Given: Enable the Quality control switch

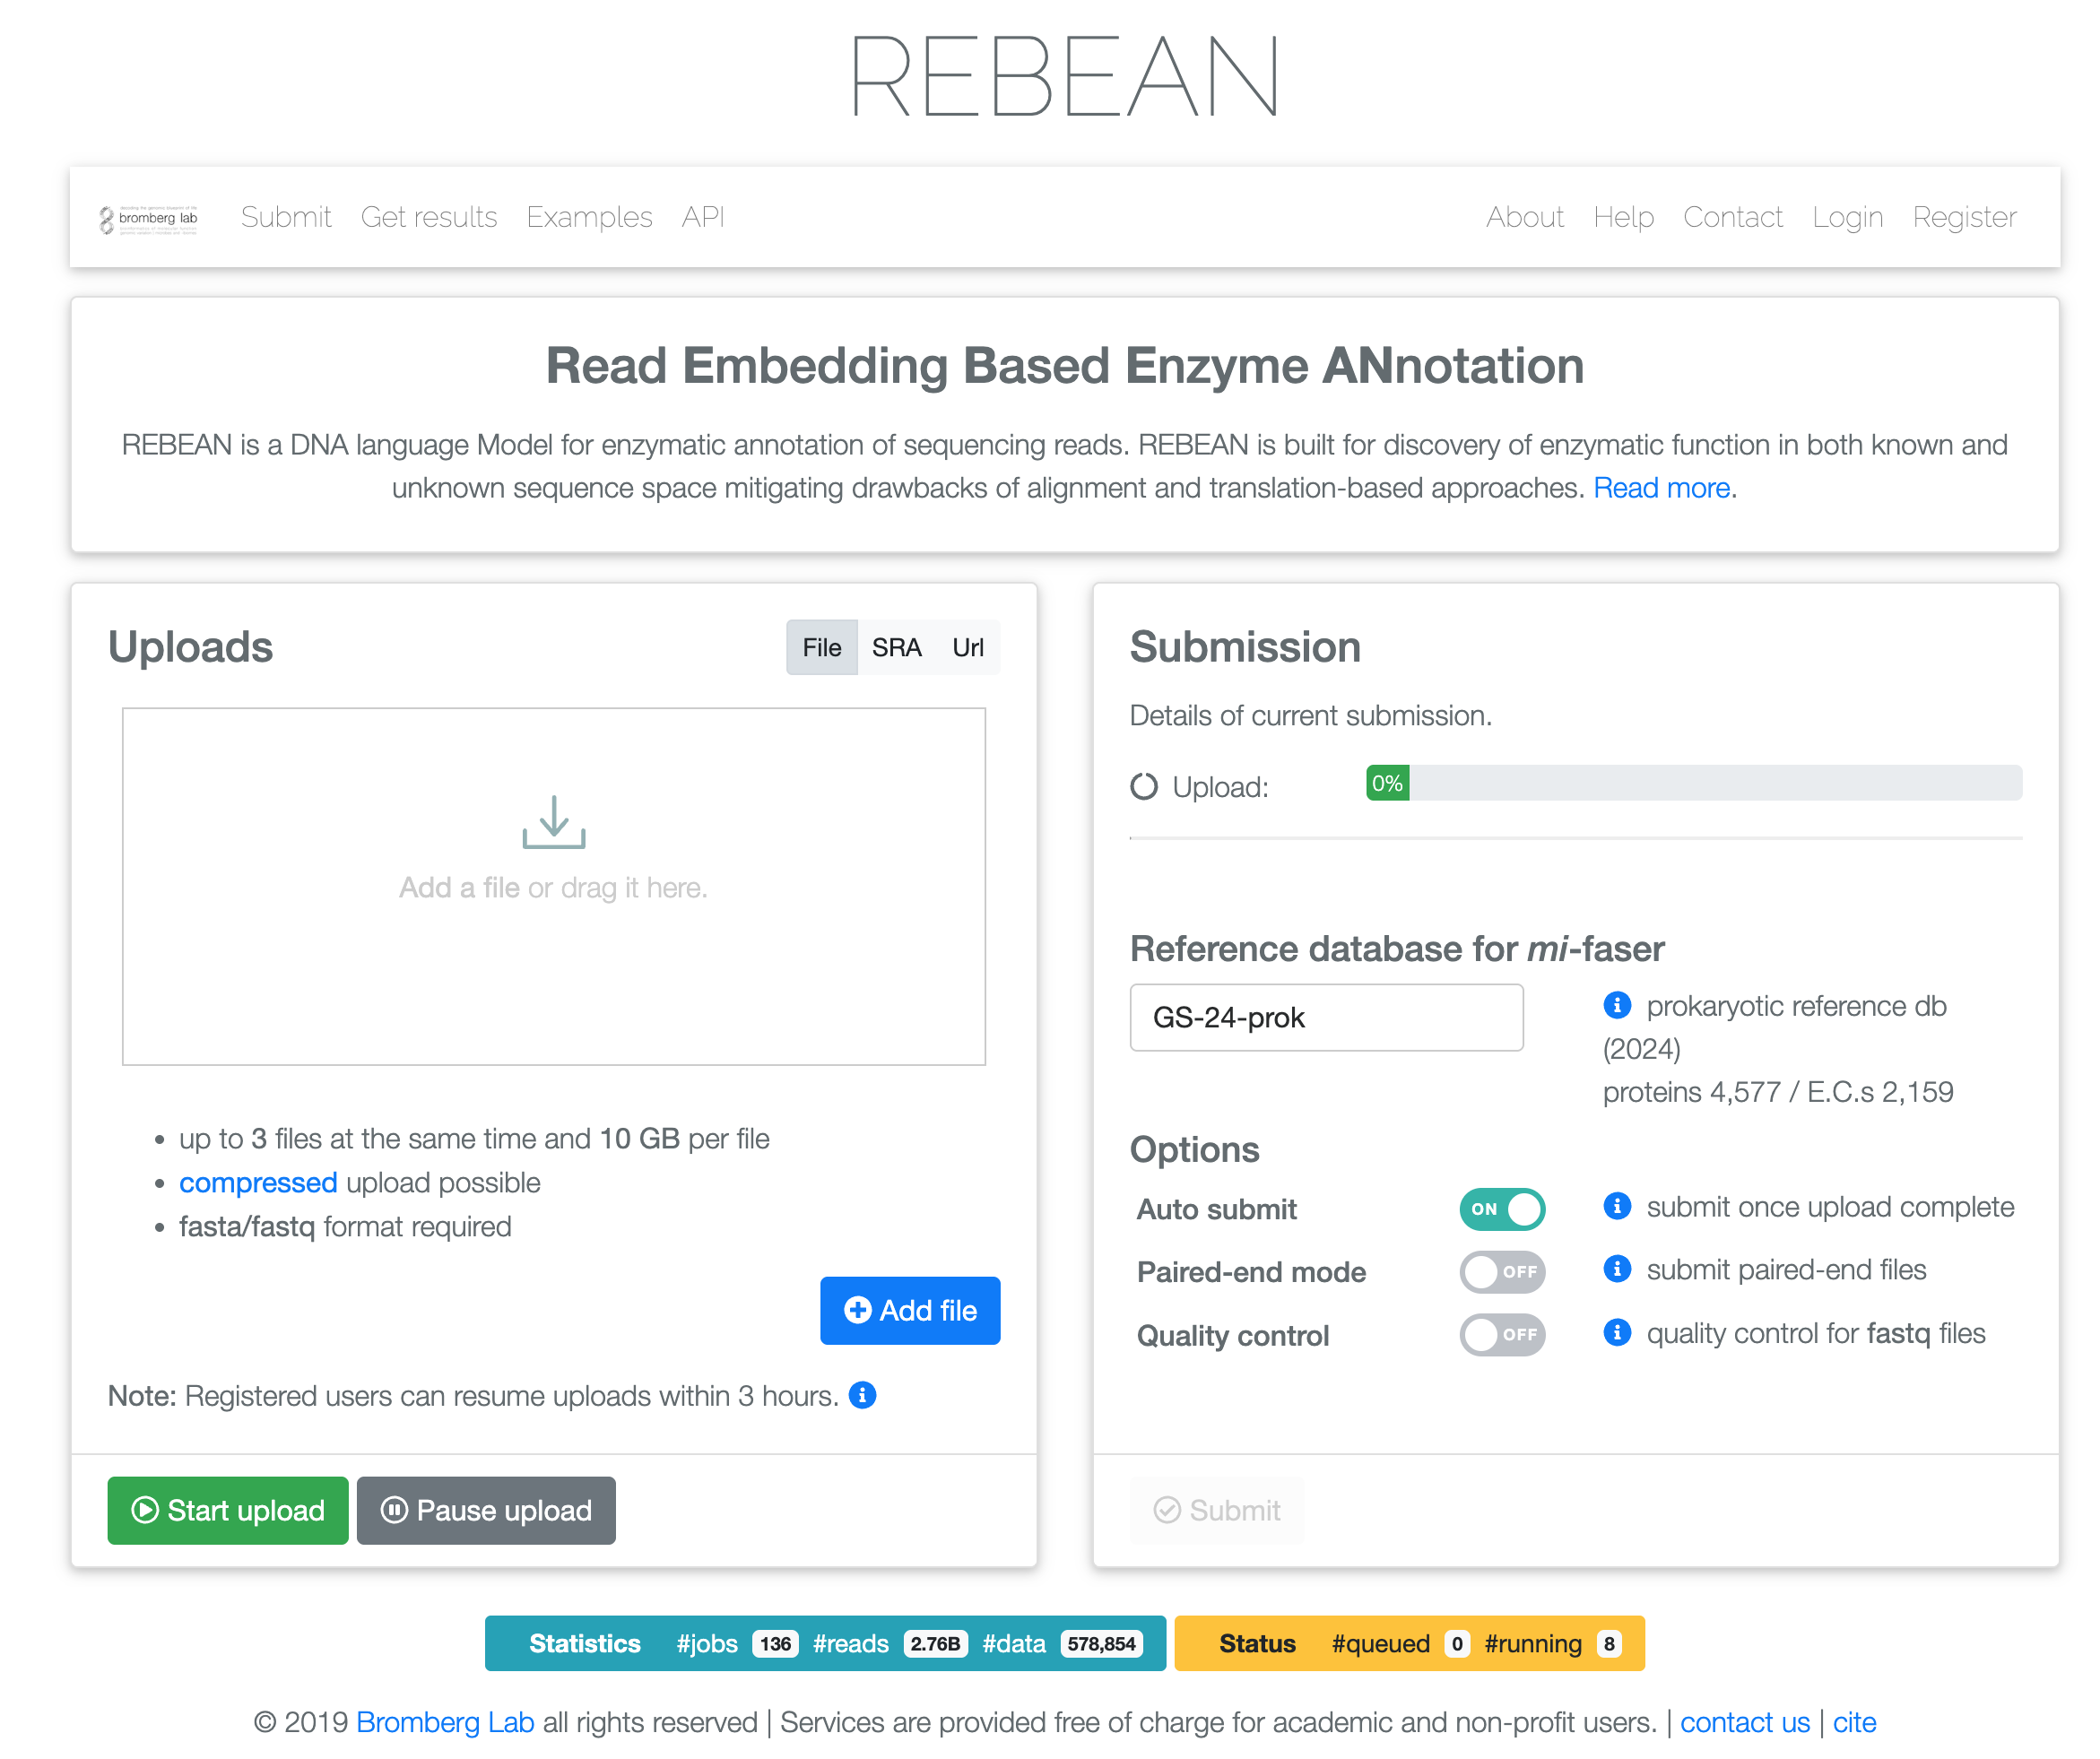Looking at the screenshot, I should click(1502, 1335).
